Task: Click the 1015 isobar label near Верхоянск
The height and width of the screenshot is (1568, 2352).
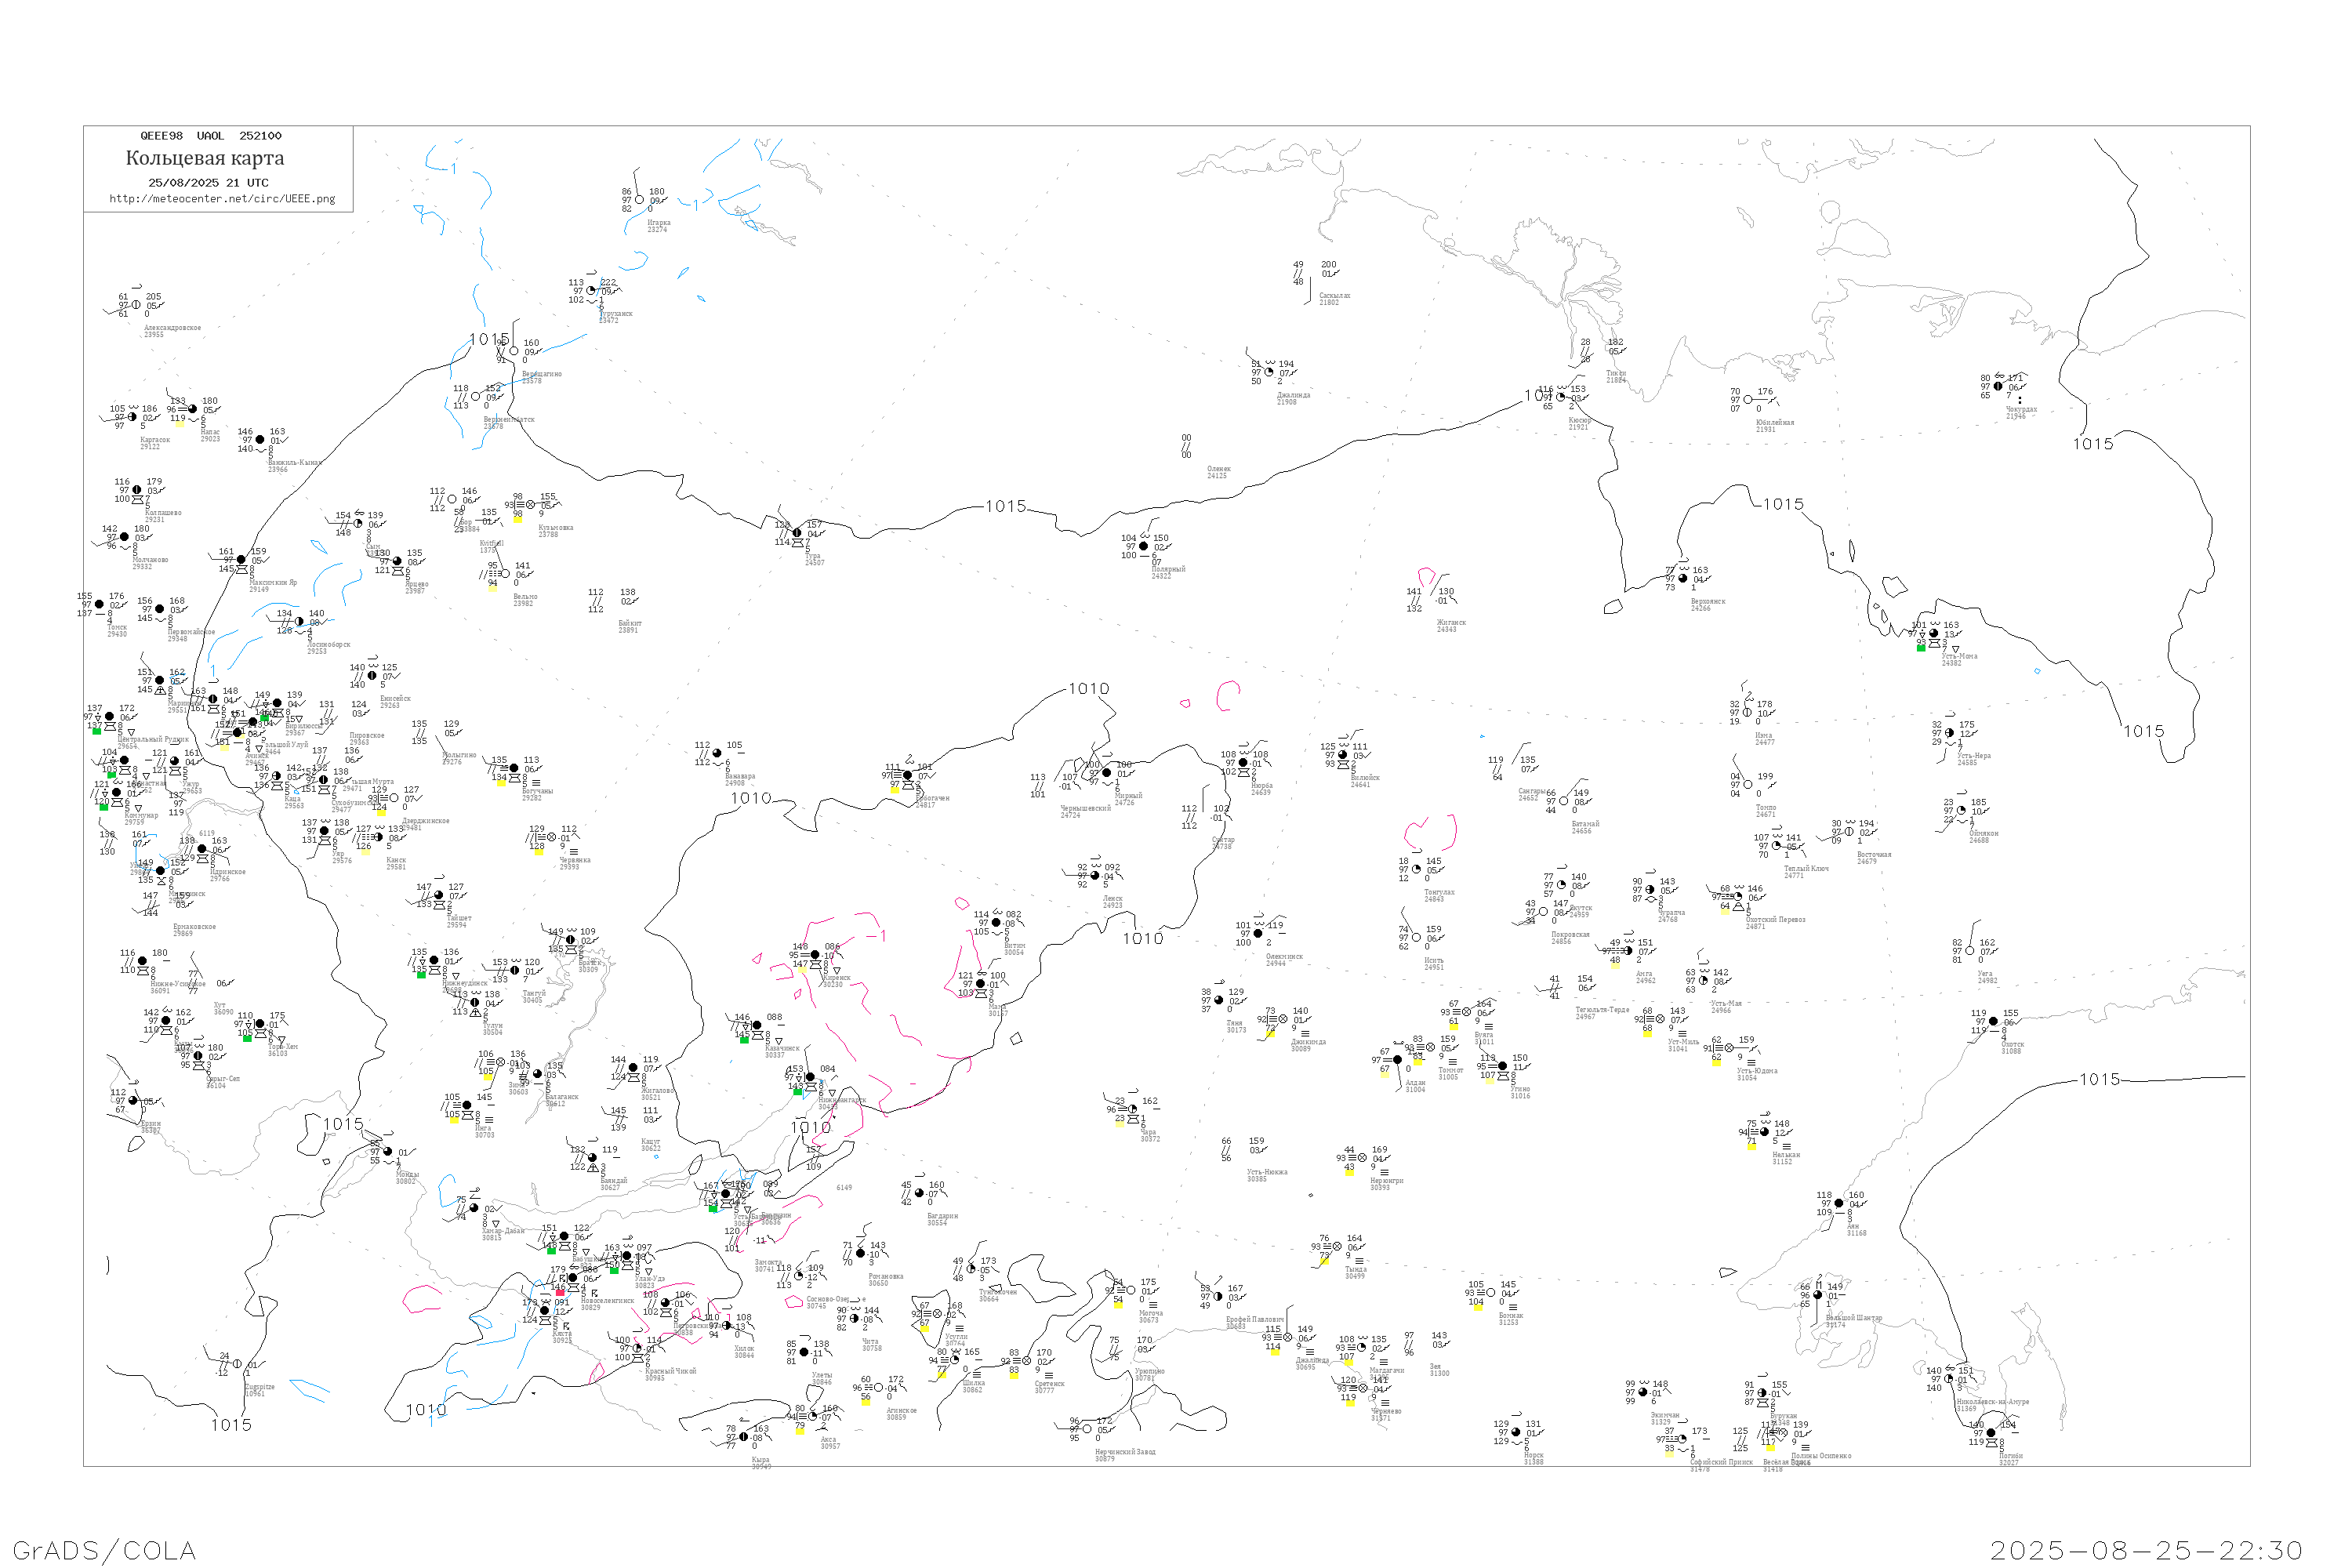Action: click(x=1783, y=504)
